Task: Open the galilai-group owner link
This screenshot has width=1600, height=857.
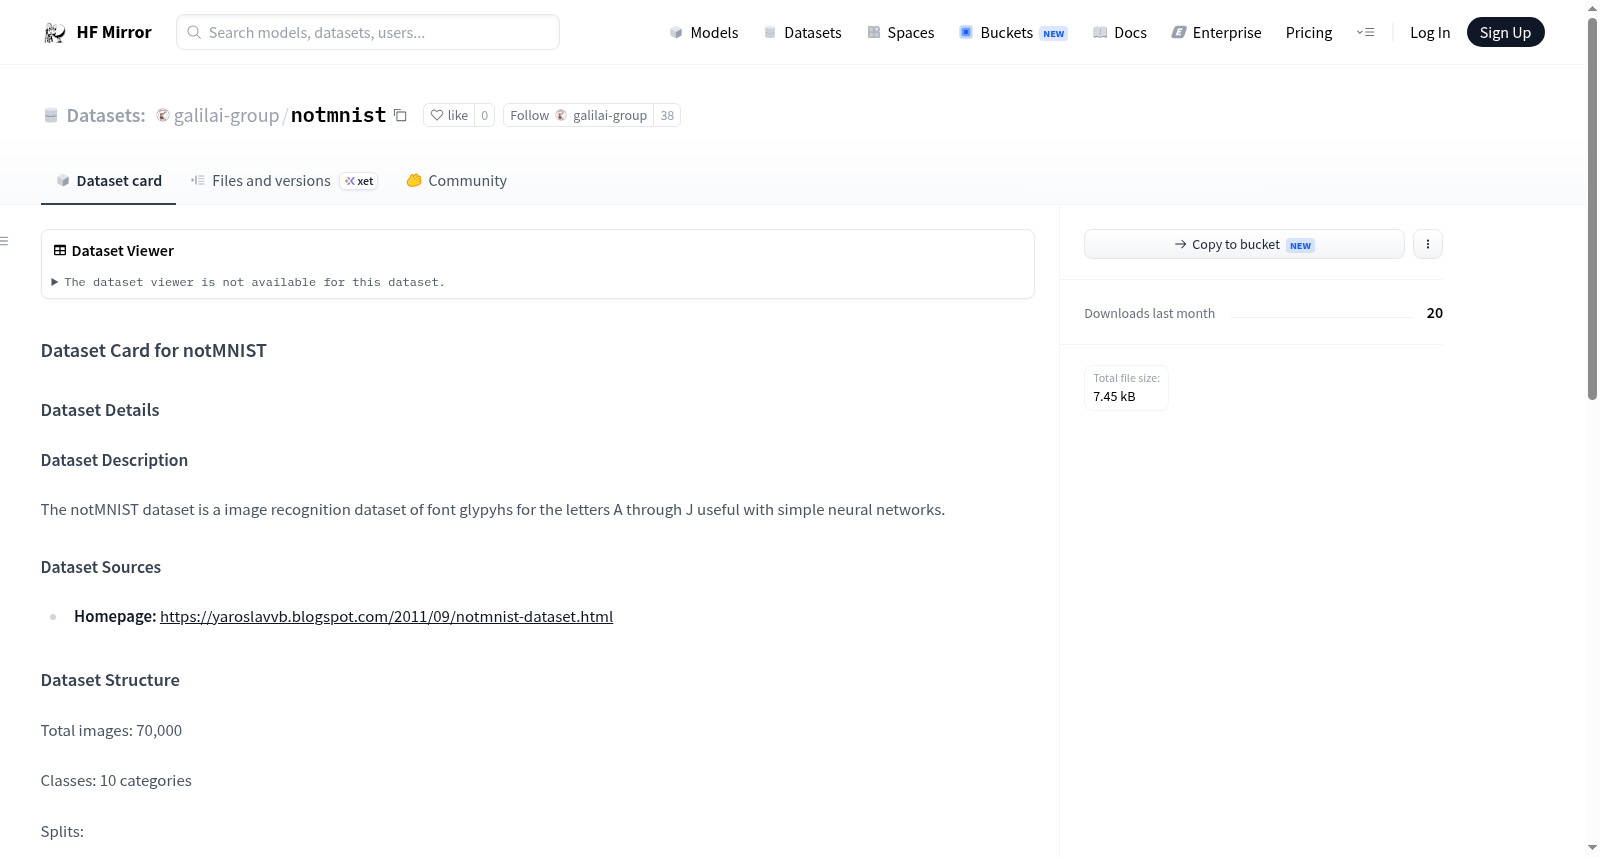Action: (x=226, y=115)
